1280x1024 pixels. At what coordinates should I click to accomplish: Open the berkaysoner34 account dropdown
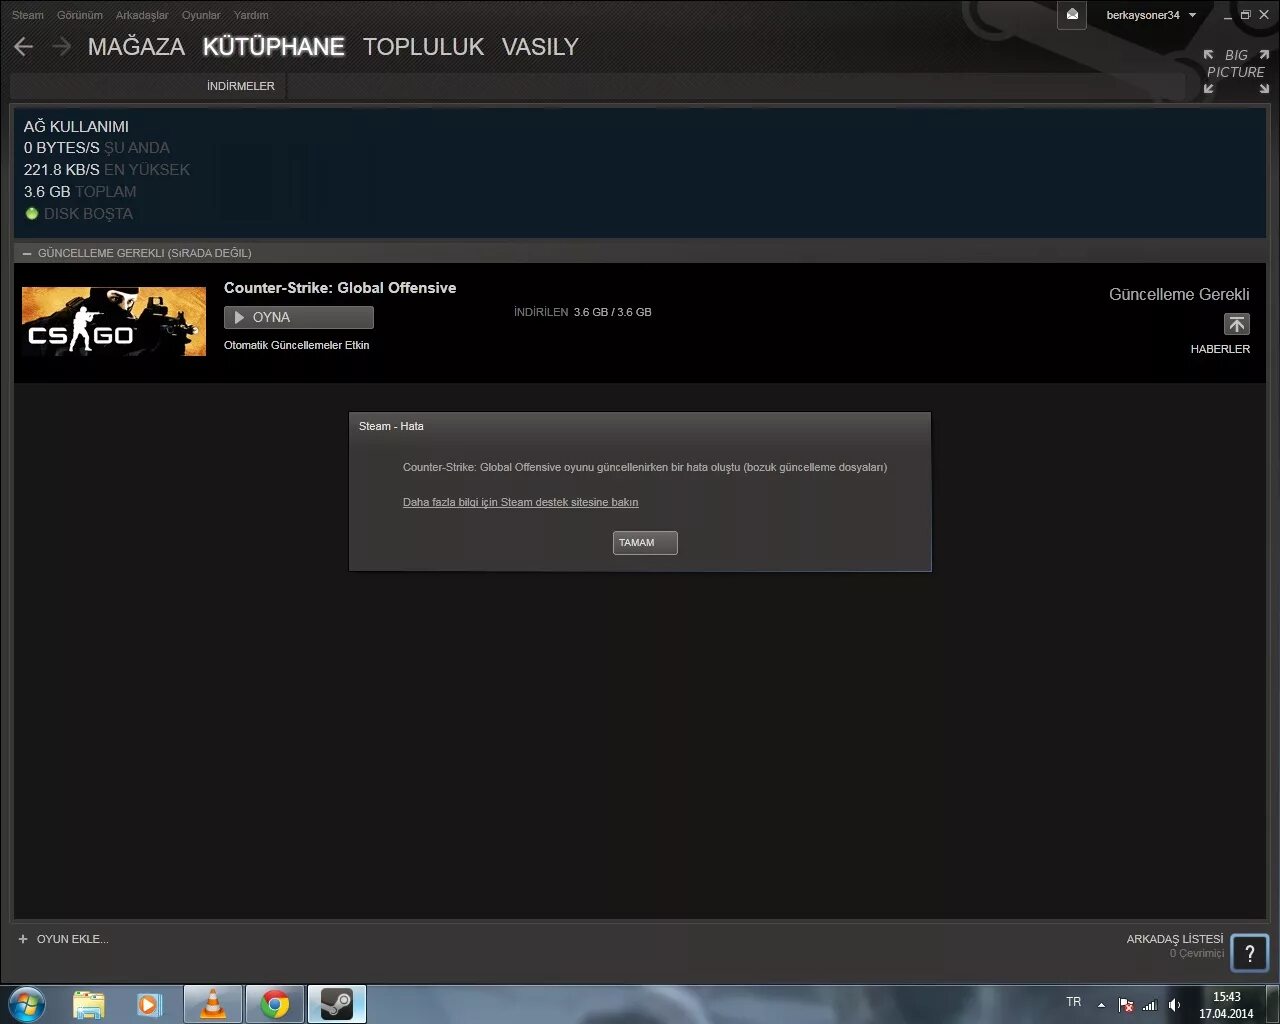tap(1151, 15)
